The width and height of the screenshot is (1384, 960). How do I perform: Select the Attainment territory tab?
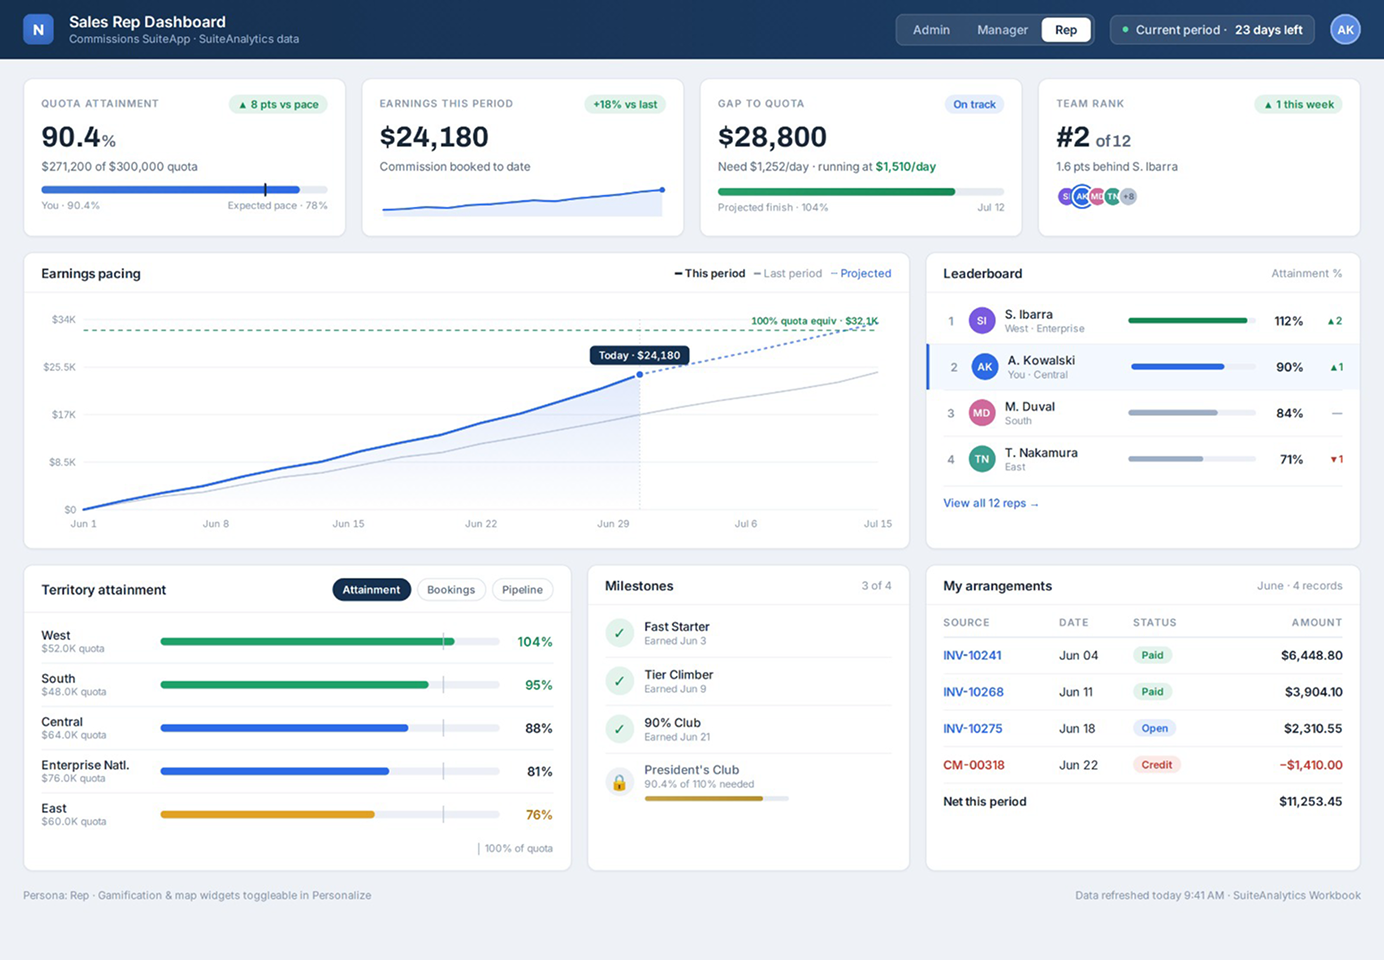click(371, 590)
